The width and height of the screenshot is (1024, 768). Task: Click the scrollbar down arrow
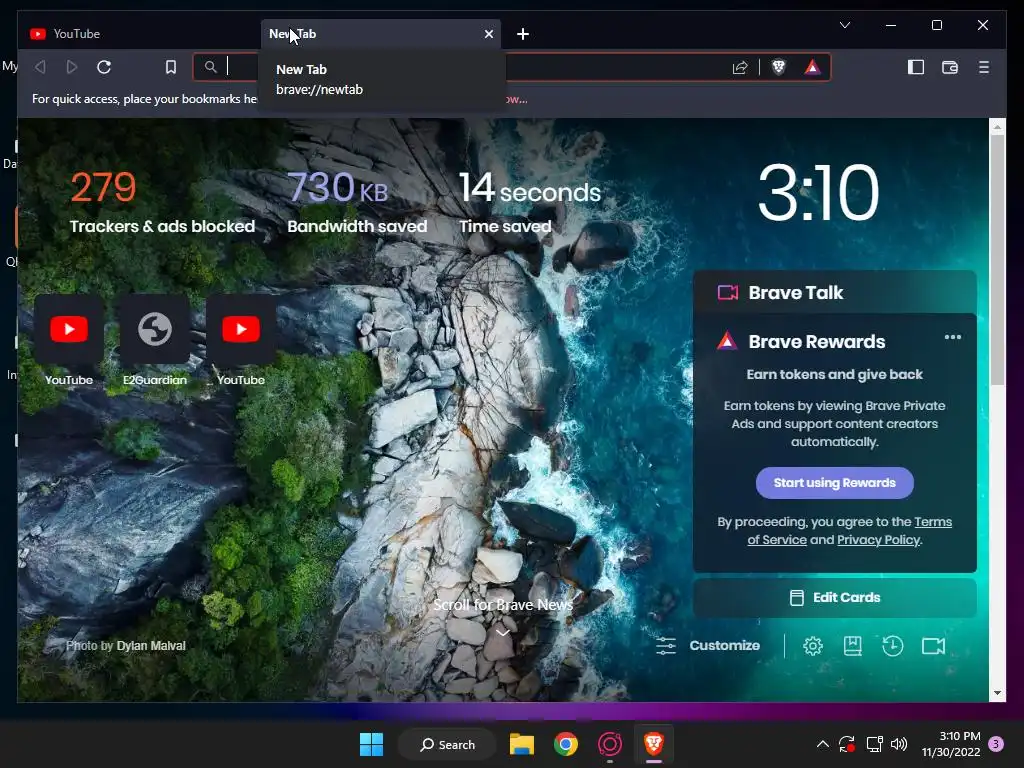997,693
